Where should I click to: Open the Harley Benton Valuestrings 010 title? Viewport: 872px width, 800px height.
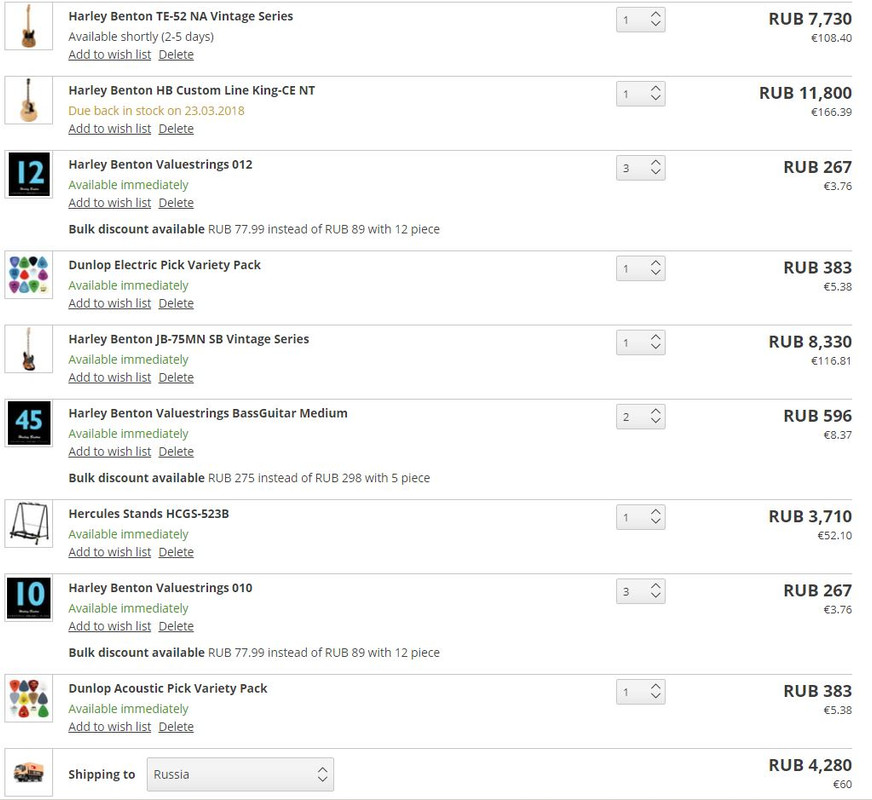pos(160,588)
